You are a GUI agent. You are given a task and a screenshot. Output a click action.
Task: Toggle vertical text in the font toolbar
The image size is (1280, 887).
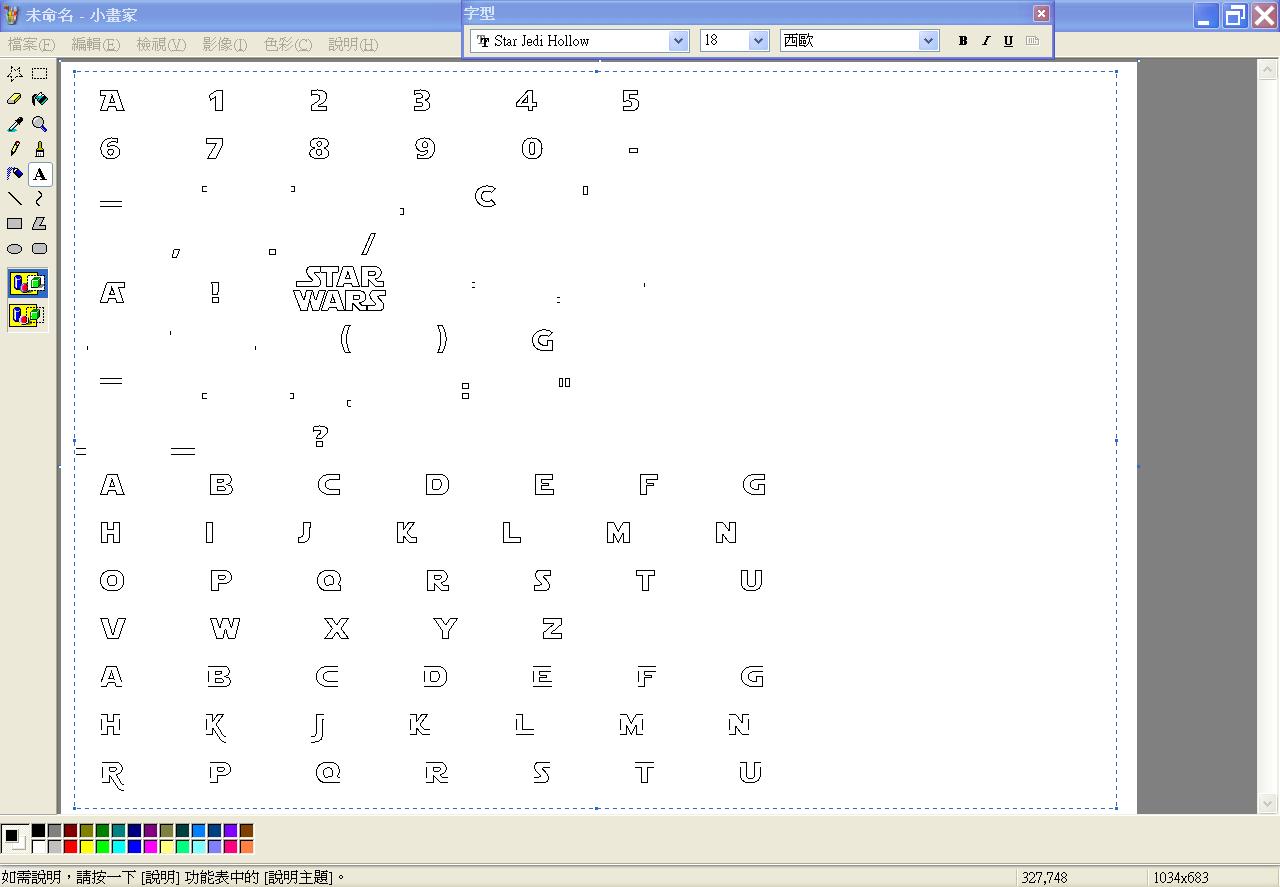coord(1032,41)
